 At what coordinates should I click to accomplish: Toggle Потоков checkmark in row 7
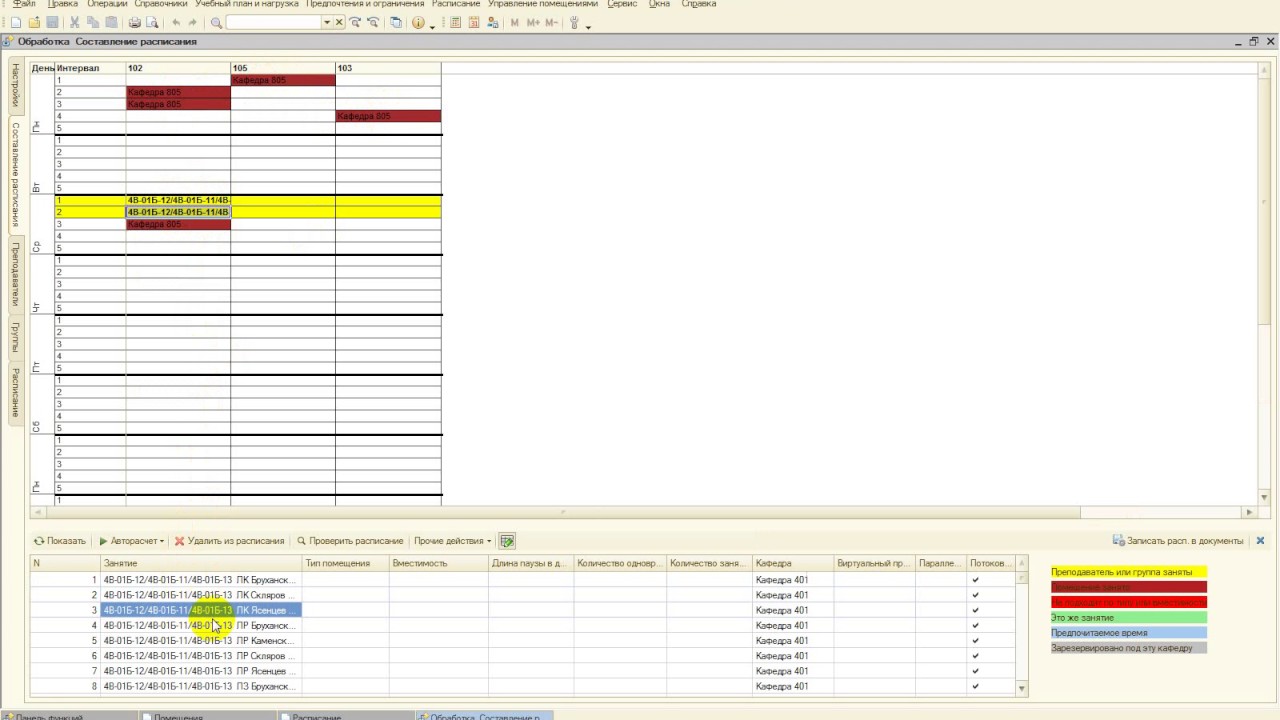coord(975,671)
